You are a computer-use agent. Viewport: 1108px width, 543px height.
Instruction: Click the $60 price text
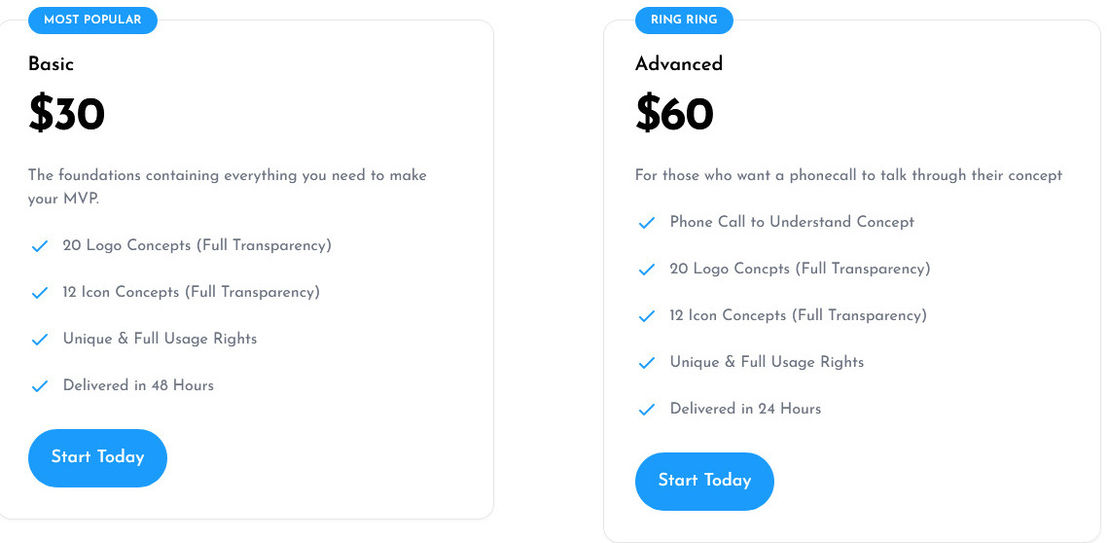(674, 114)
